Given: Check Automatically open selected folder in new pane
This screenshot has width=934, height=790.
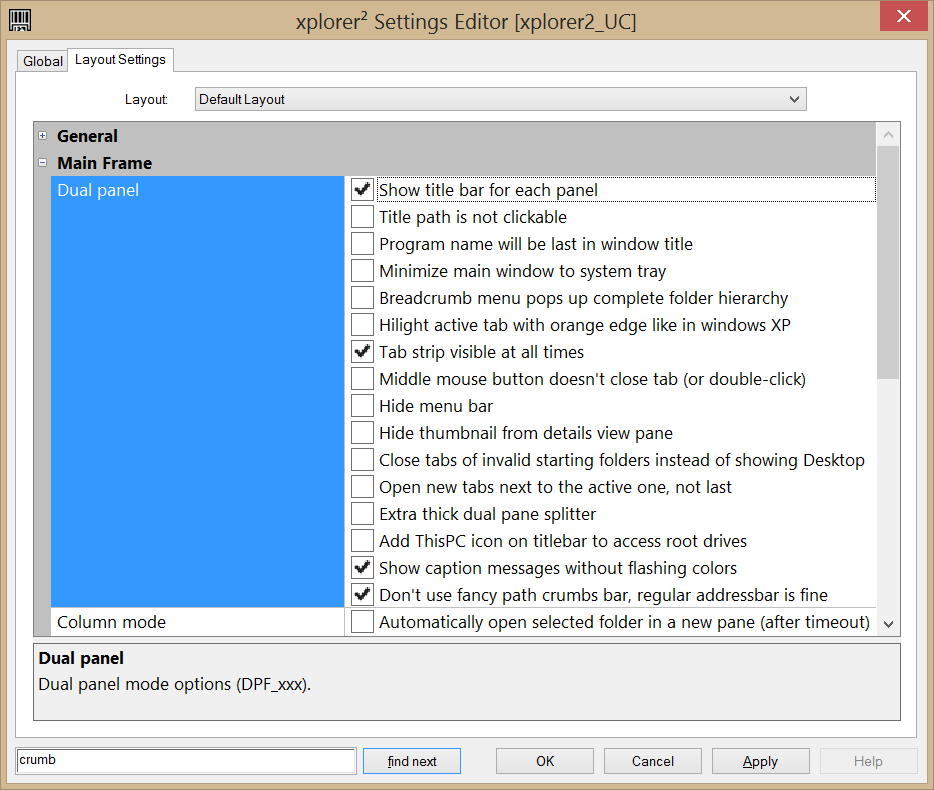Looking at the screenshot, I should (x=362, y=622).
